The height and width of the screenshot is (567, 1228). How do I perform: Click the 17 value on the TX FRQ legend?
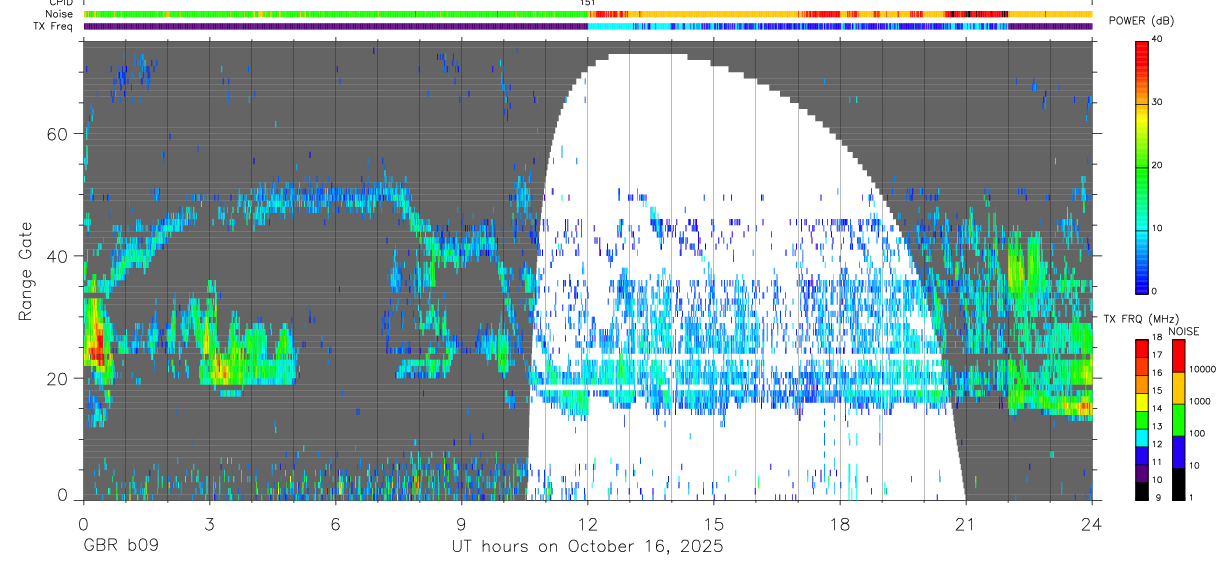1158,355
